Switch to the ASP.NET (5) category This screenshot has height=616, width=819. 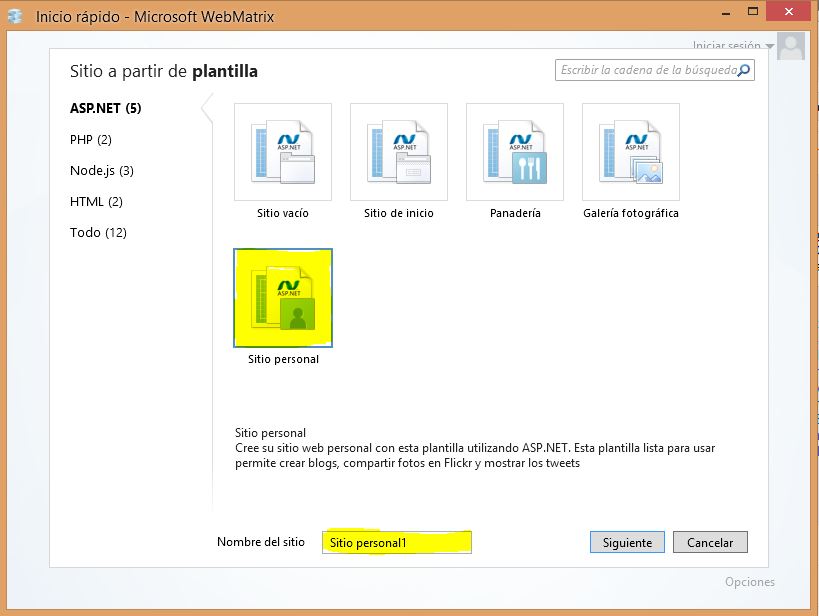pyautogui.click(x=106, y=108)
